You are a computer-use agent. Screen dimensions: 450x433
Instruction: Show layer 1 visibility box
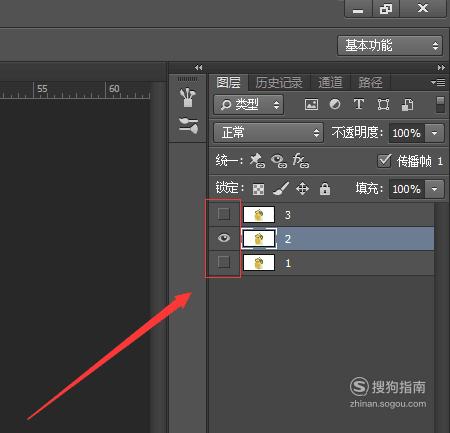tap(224, 262)
